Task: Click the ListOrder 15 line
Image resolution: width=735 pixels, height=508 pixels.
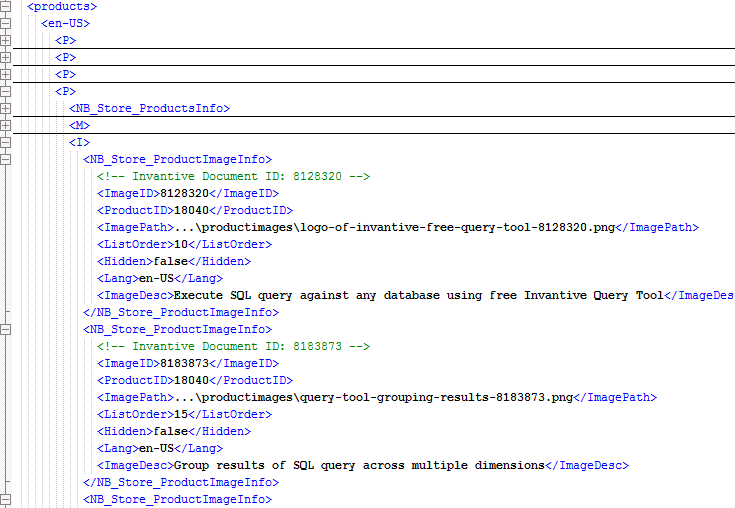Action: point(184,414)
